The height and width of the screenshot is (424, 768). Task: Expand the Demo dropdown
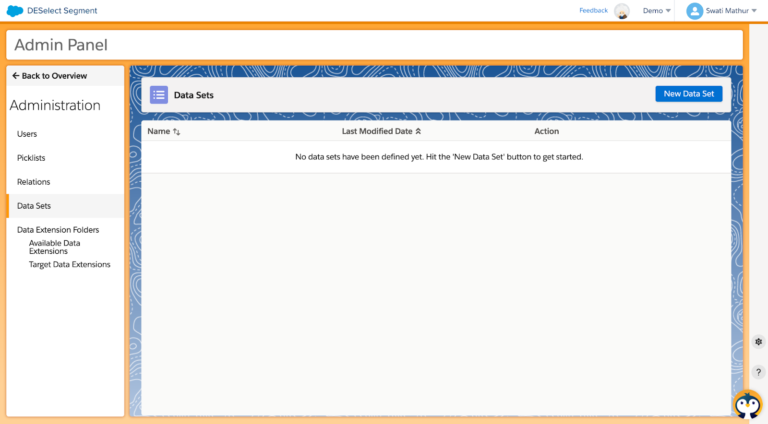coord(656,11)
